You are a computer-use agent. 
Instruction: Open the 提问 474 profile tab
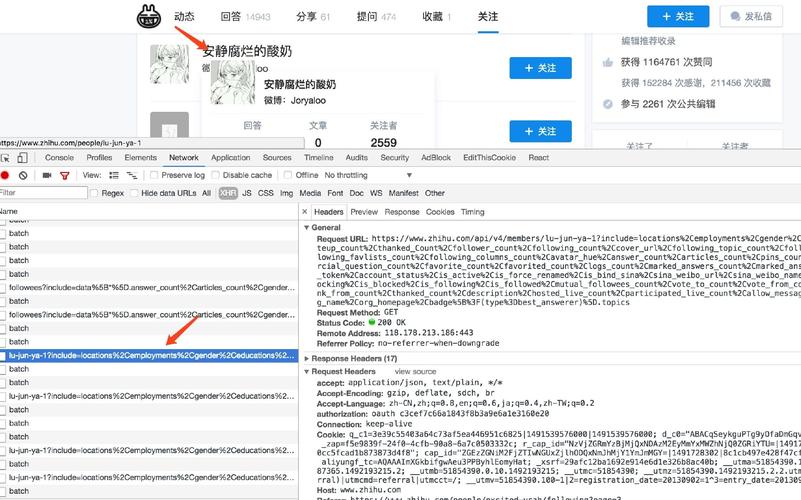coord(376,16)
